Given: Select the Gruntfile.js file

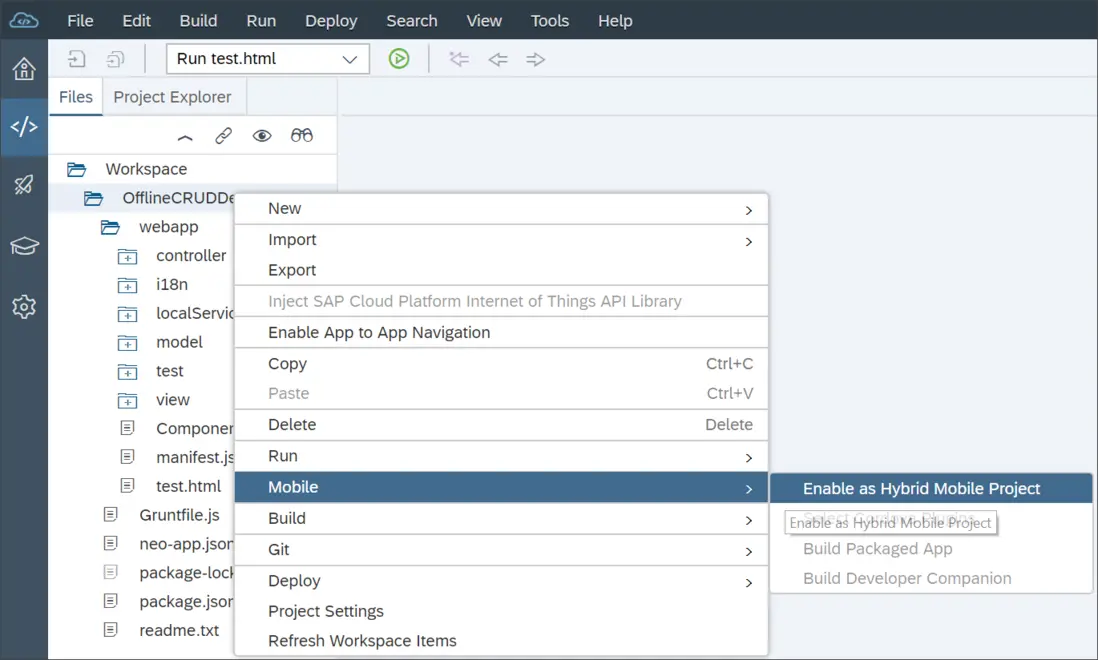Looking at the screenshot, I should 179,515.
